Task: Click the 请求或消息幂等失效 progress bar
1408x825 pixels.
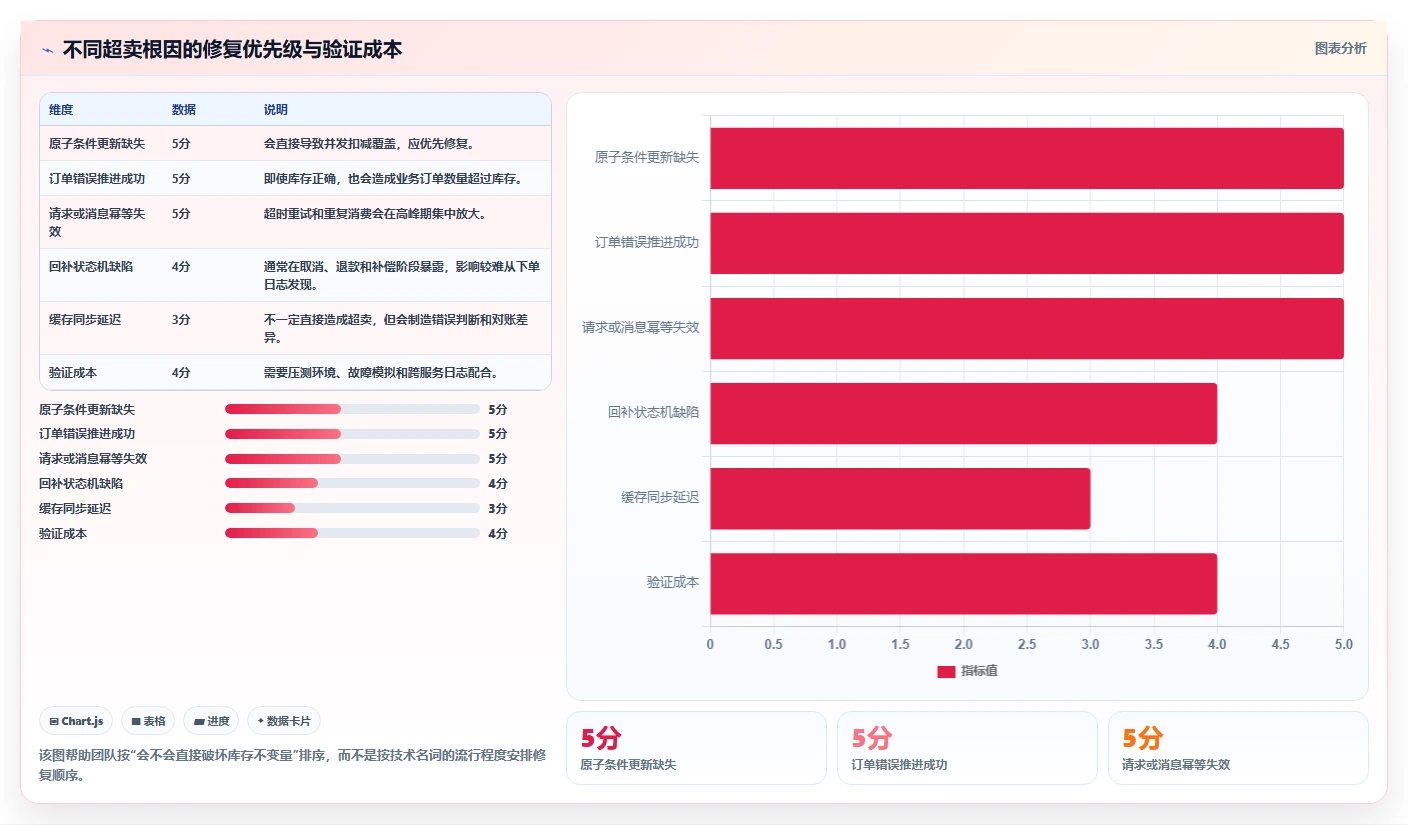Action: [x=352, y=459]
